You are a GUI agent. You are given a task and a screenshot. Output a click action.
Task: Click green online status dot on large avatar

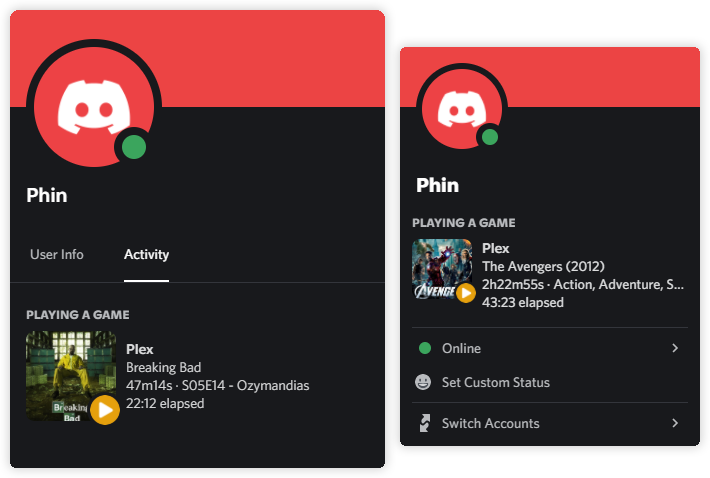[x=134, y=147]
